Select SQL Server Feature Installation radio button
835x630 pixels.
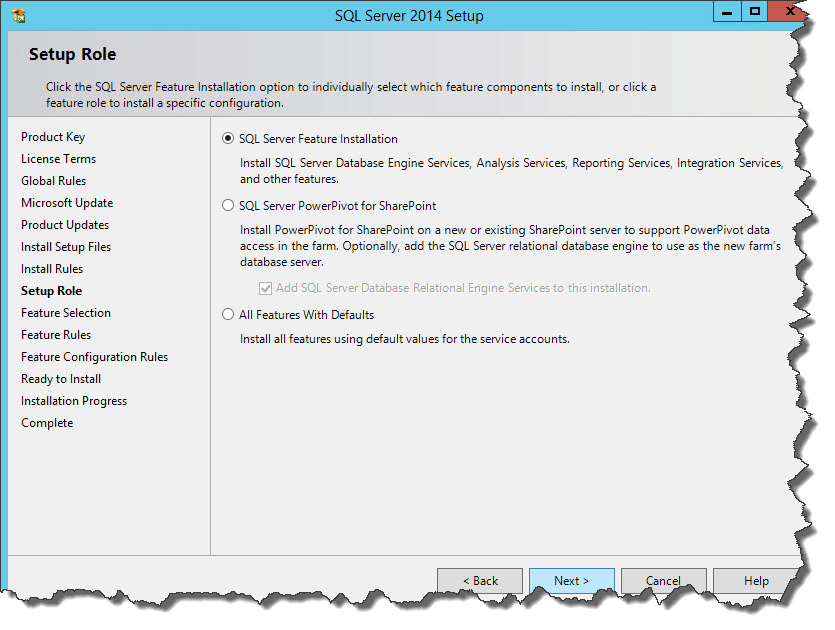click(228, 139)
